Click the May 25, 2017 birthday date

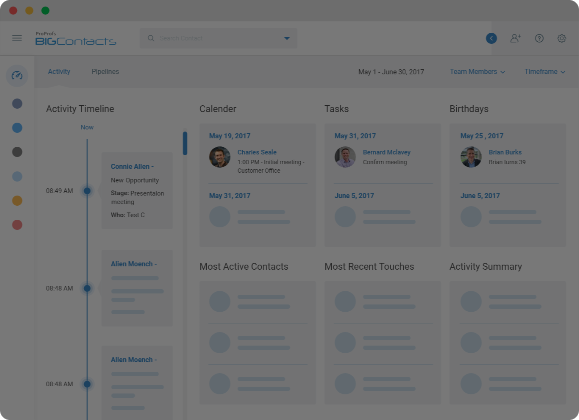(x=482, y=136)
